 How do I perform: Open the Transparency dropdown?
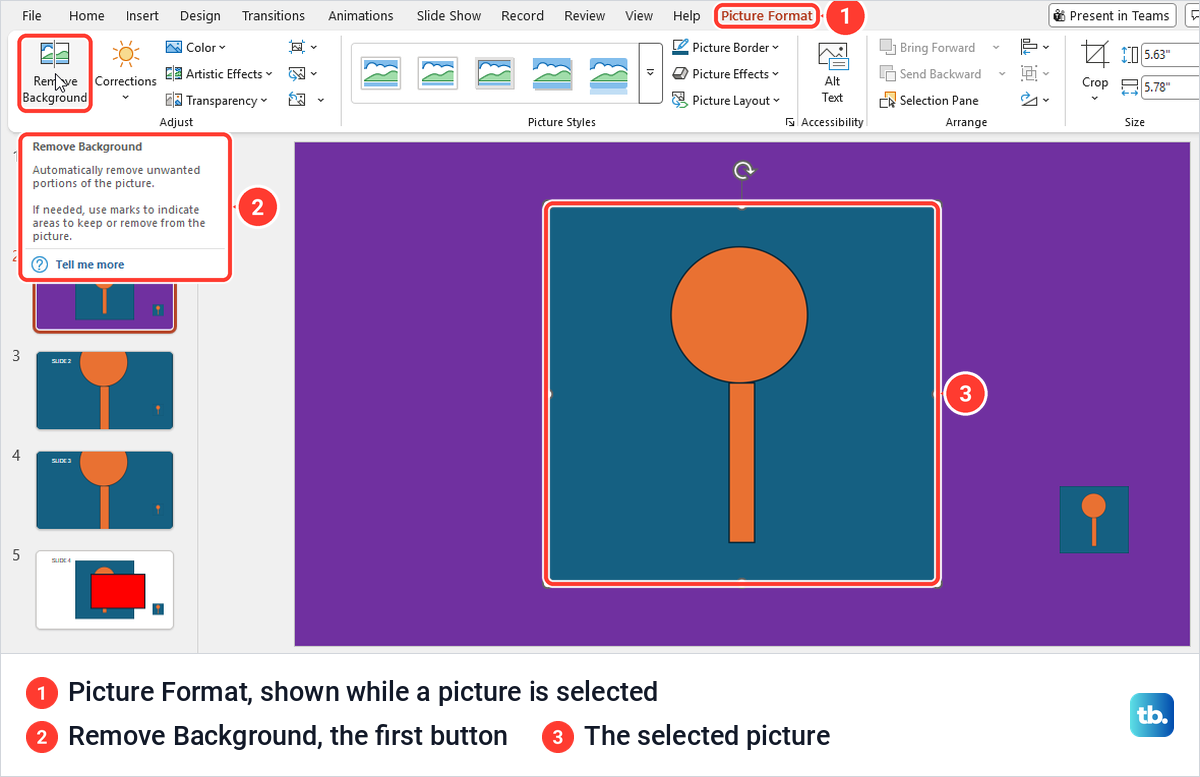217,100
